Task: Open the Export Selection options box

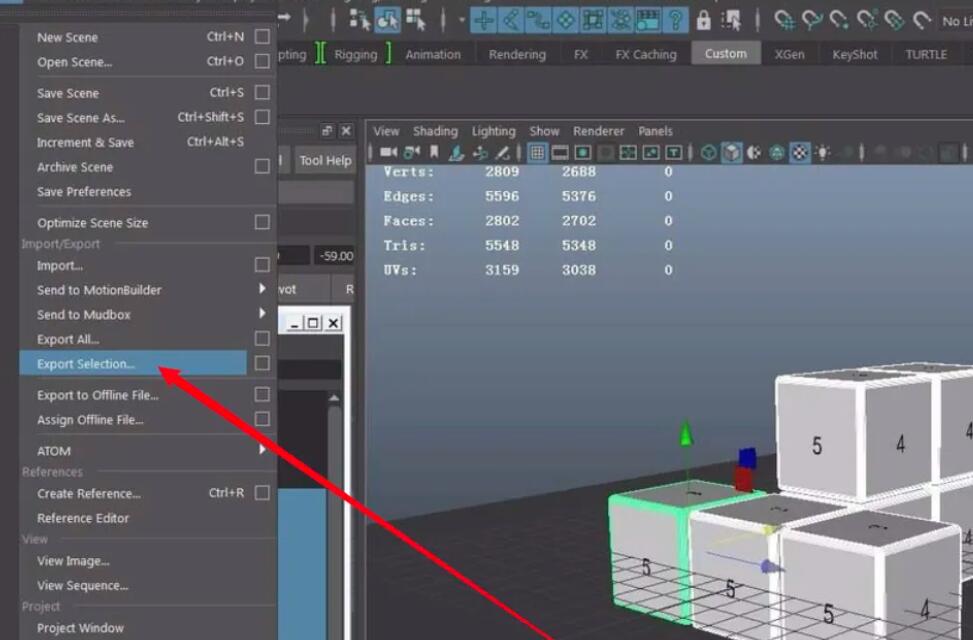Action: pyautogui.click(x=262, y=363)
